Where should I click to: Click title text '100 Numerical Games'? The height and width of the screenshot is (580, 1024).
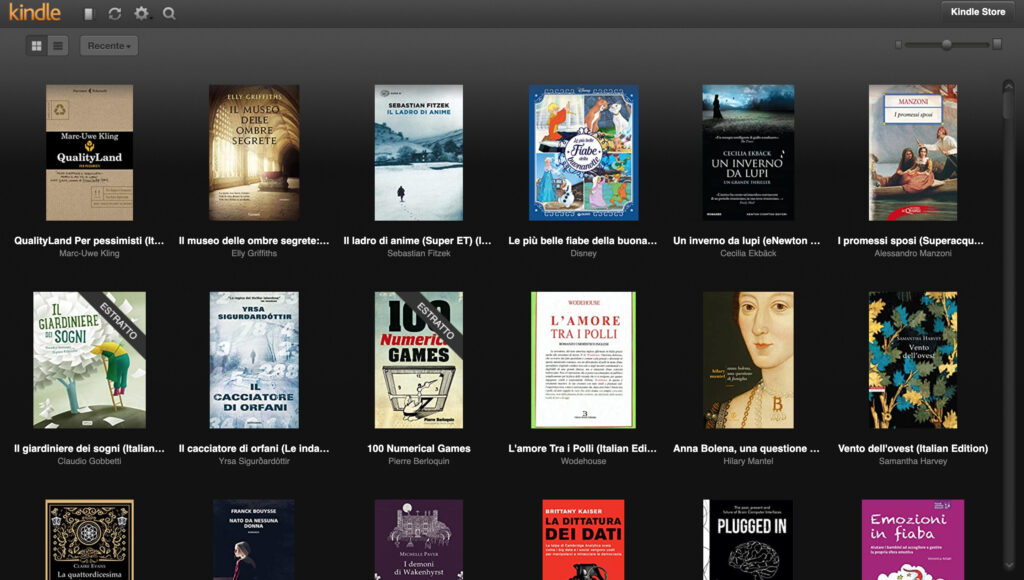(419, 448)
